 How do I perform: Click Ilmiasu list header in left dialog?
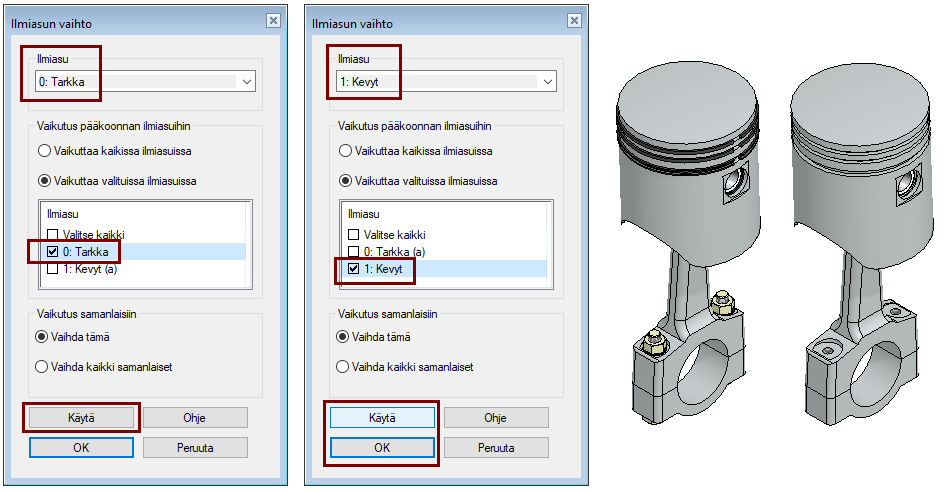(x=63, y=214)
